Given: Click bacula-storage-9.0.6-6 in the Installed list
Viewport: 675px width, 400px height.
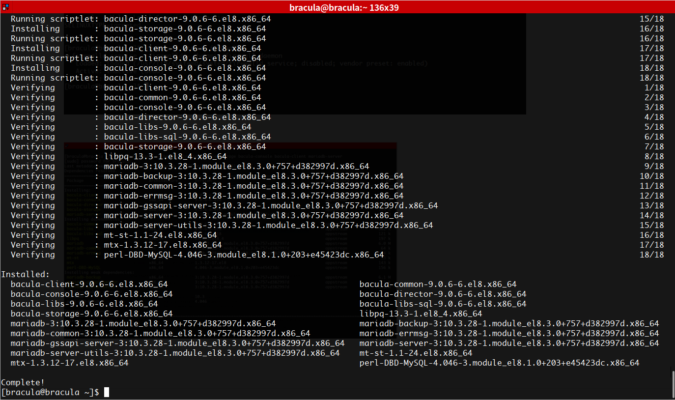Looking at the screenshot, I should pyautogui.click(x=91, y=314).
